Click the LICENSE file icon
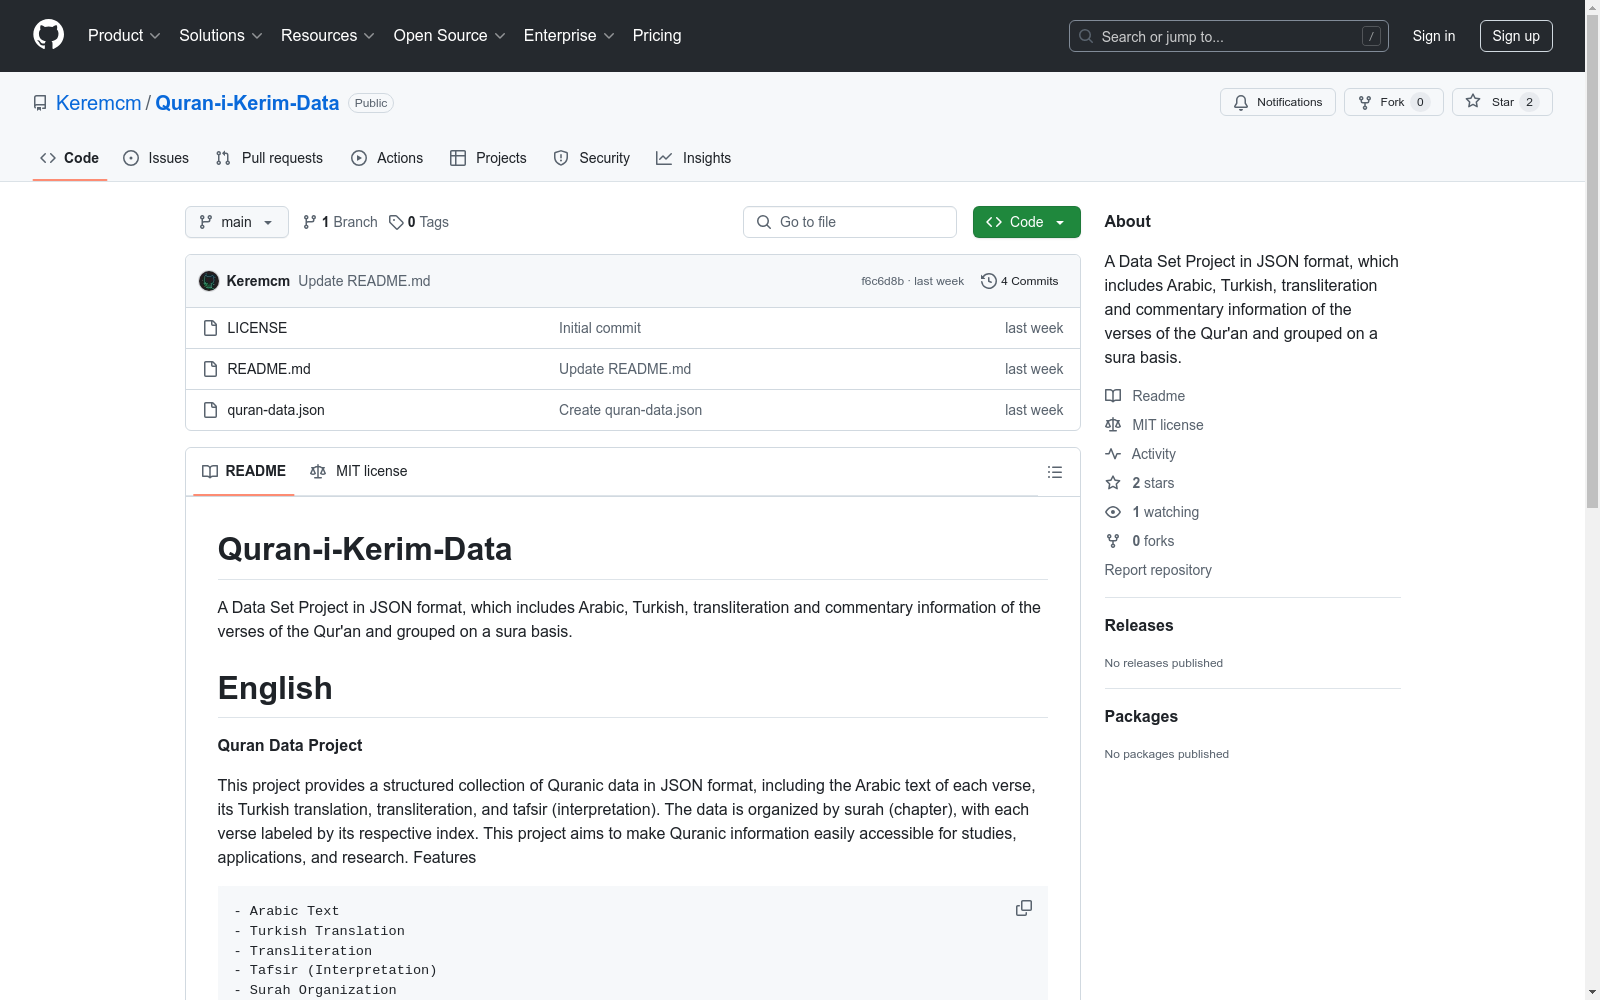The image size is (1600, 1000). pyautogui.click(x=210, y=328)
